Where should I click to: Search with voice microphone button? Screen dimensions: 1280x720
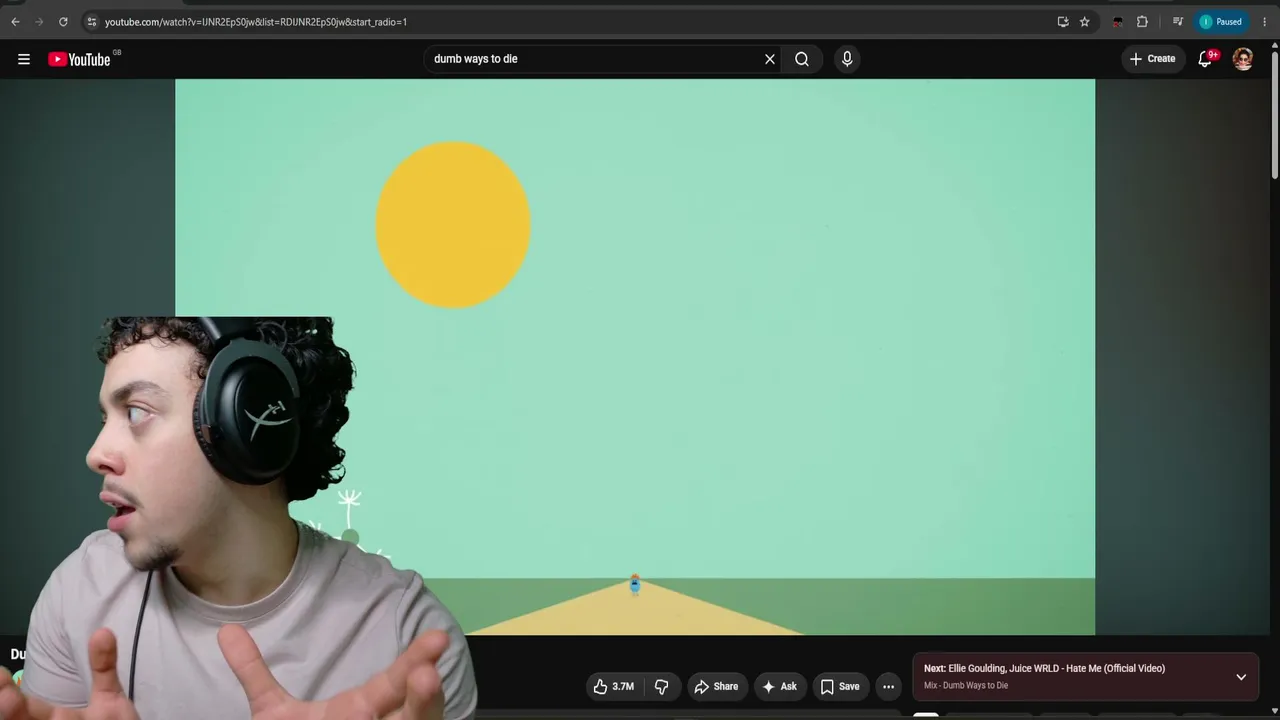pyautogui.click(x=847, y=59)
